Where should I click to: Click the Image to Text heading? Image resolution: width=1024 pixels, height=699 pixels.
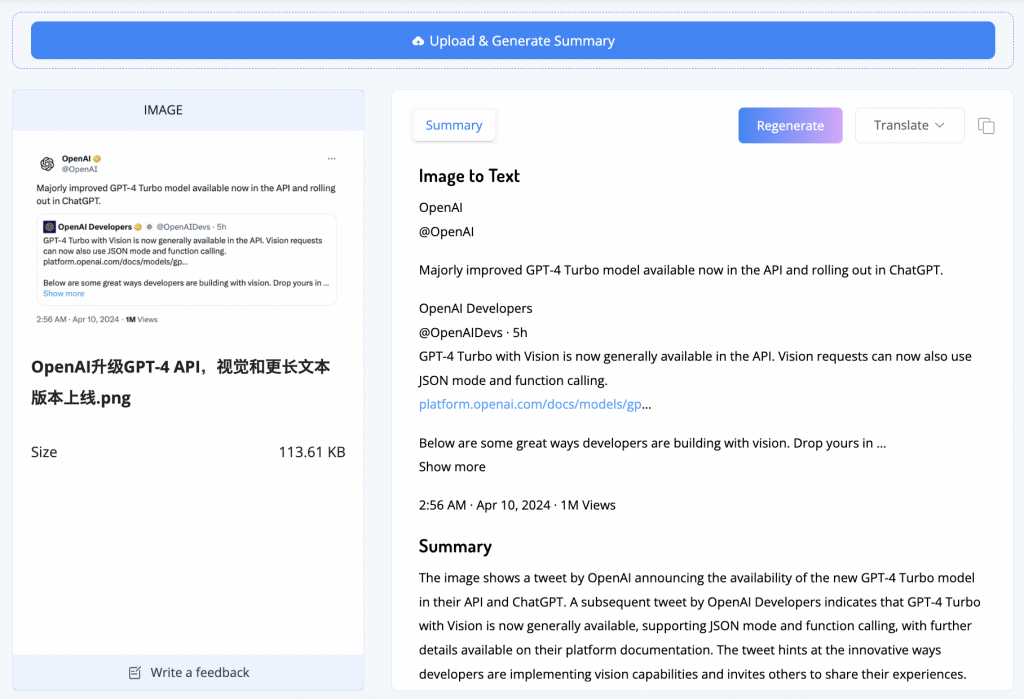(469, 176)
